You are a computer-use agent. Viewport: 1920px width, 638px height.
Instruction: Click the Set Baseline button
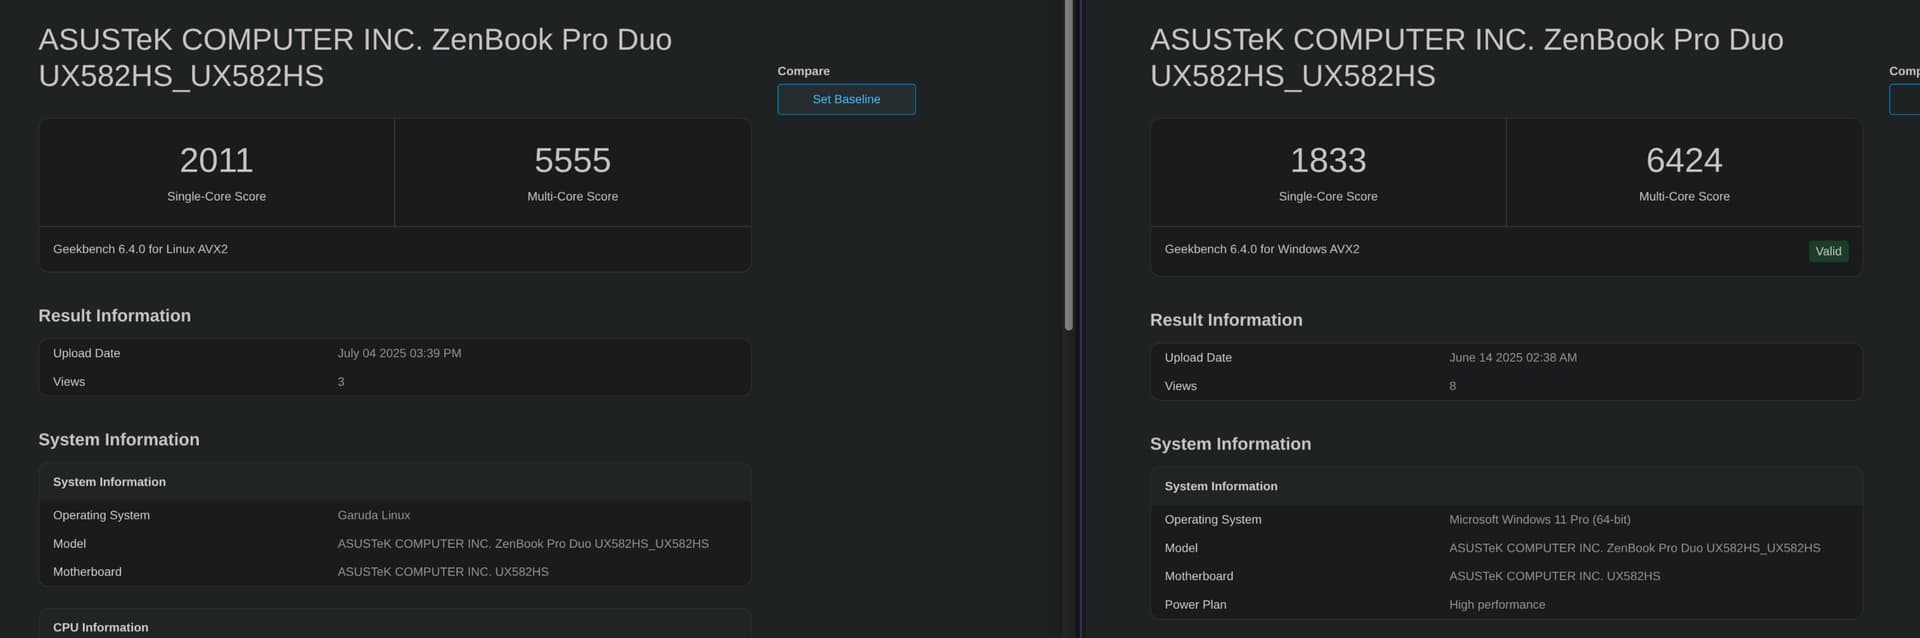(x=846, y=99)
